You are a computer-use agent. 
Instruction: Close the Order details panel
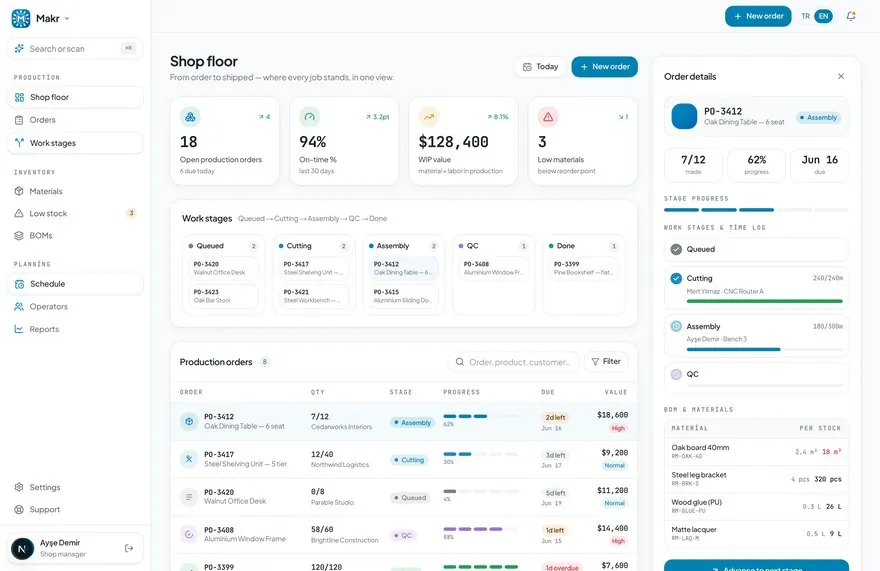[x=841, y=76]
